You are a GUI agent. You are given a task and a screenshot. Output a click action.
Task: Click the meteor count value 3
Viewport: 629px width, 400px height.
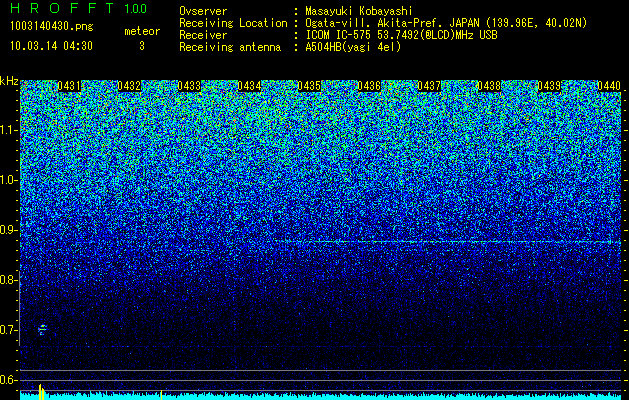coord(142,46)
